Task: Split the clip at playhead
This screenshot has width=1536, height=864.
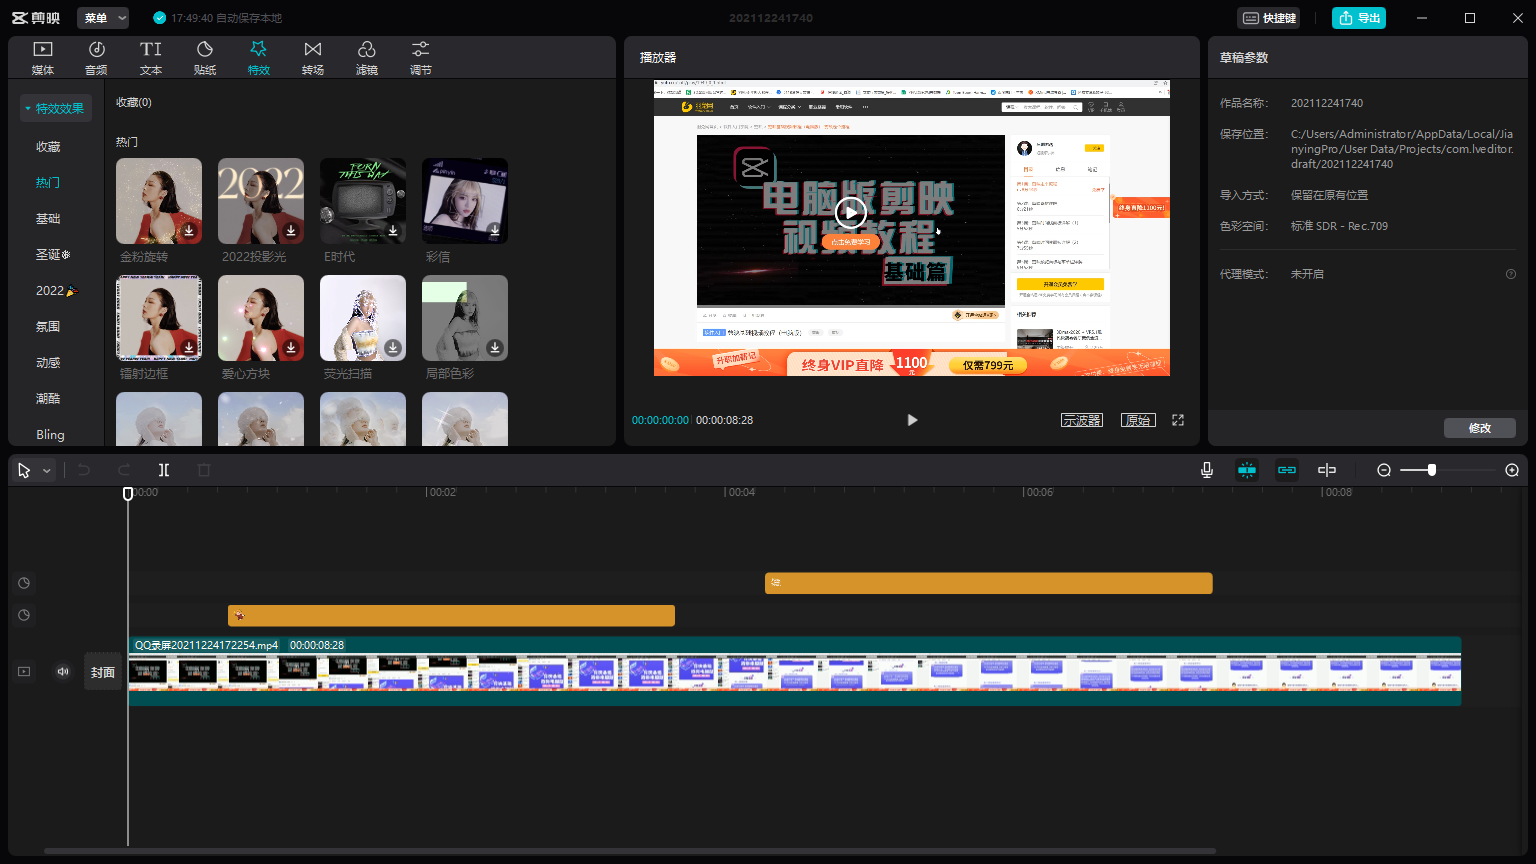Action: 164,470
